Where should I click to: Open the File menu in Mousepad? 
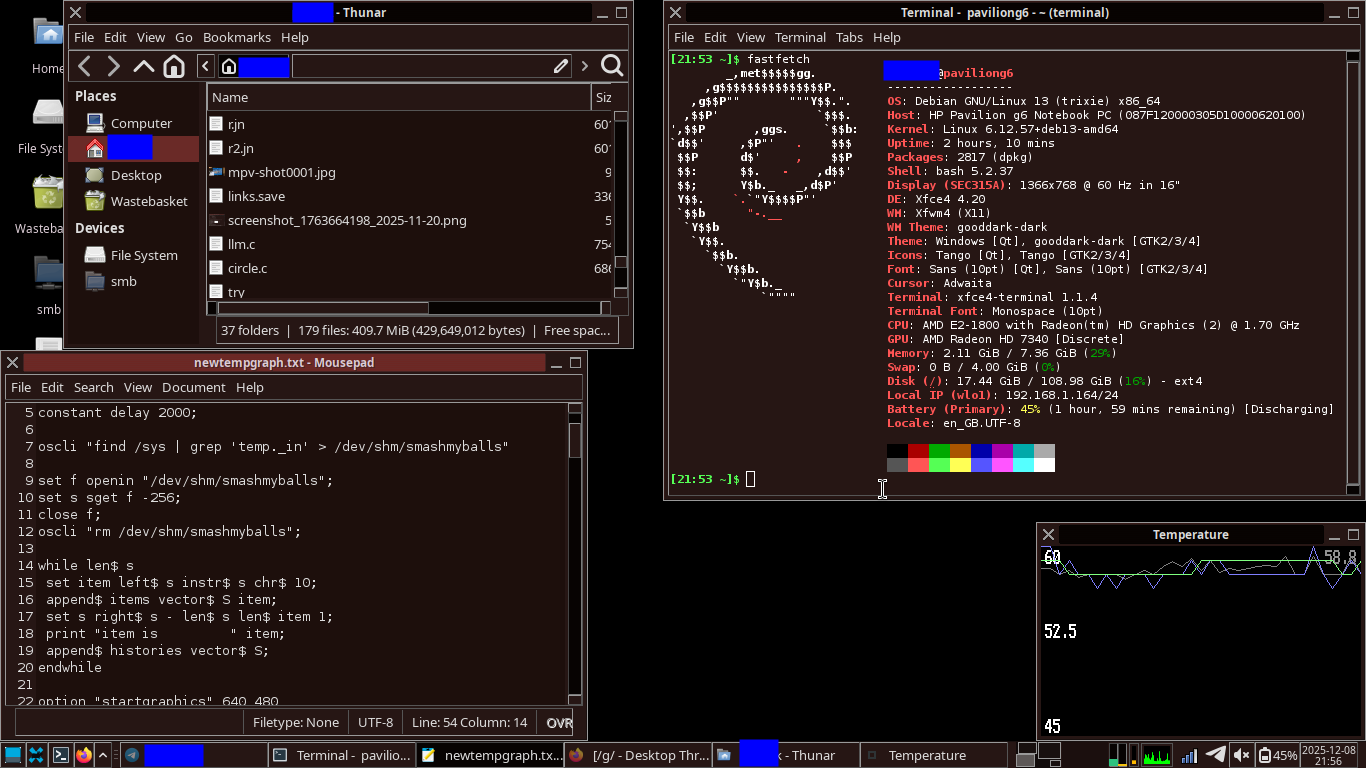[21, 387]
